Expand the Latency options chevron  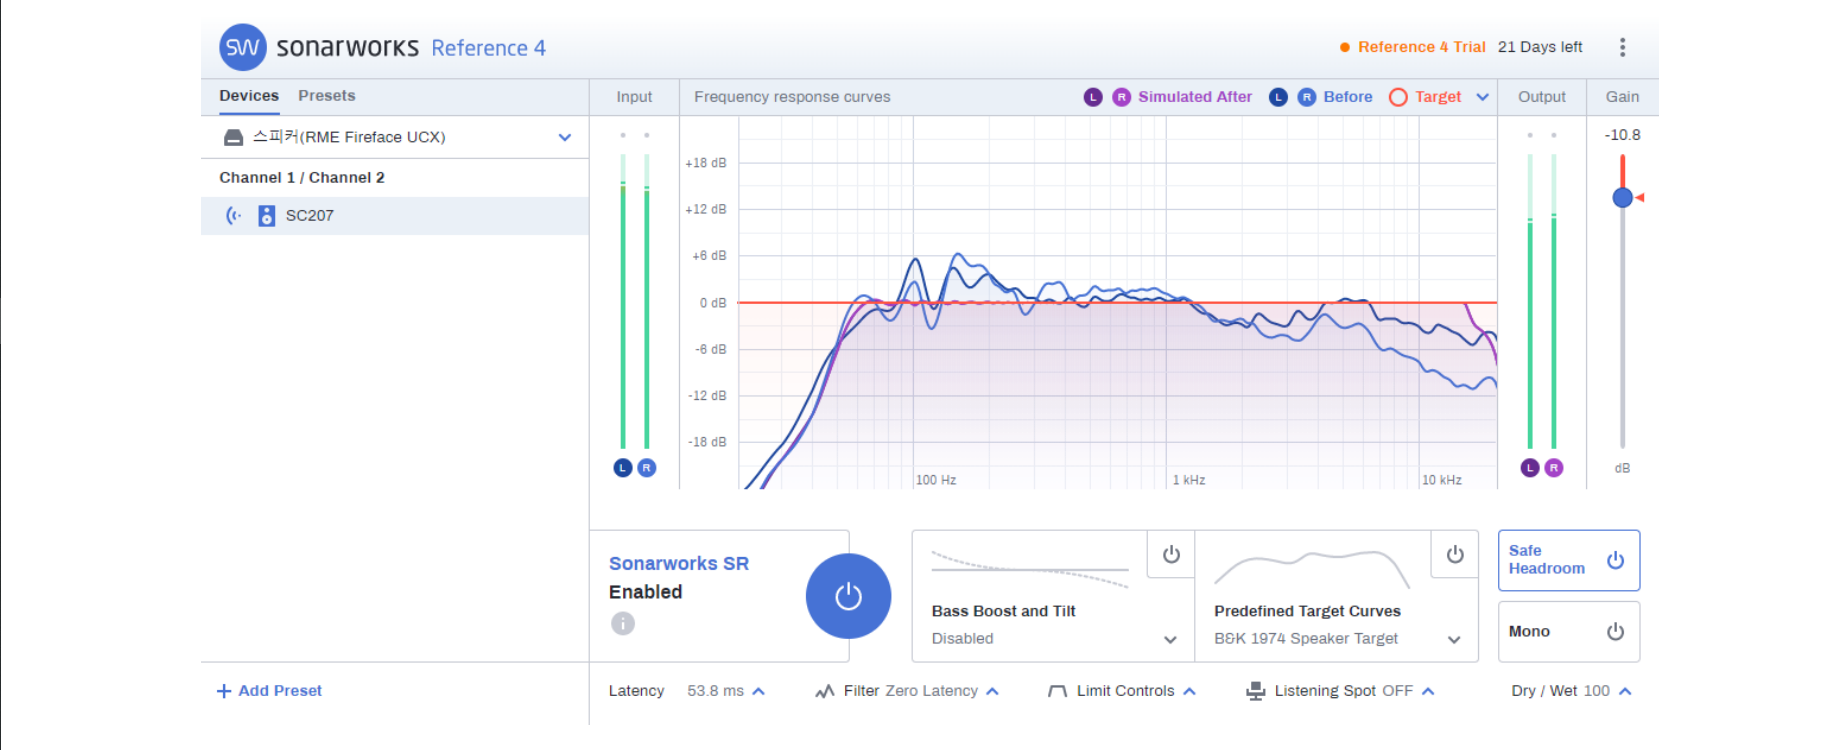click(x=758, y=691)
